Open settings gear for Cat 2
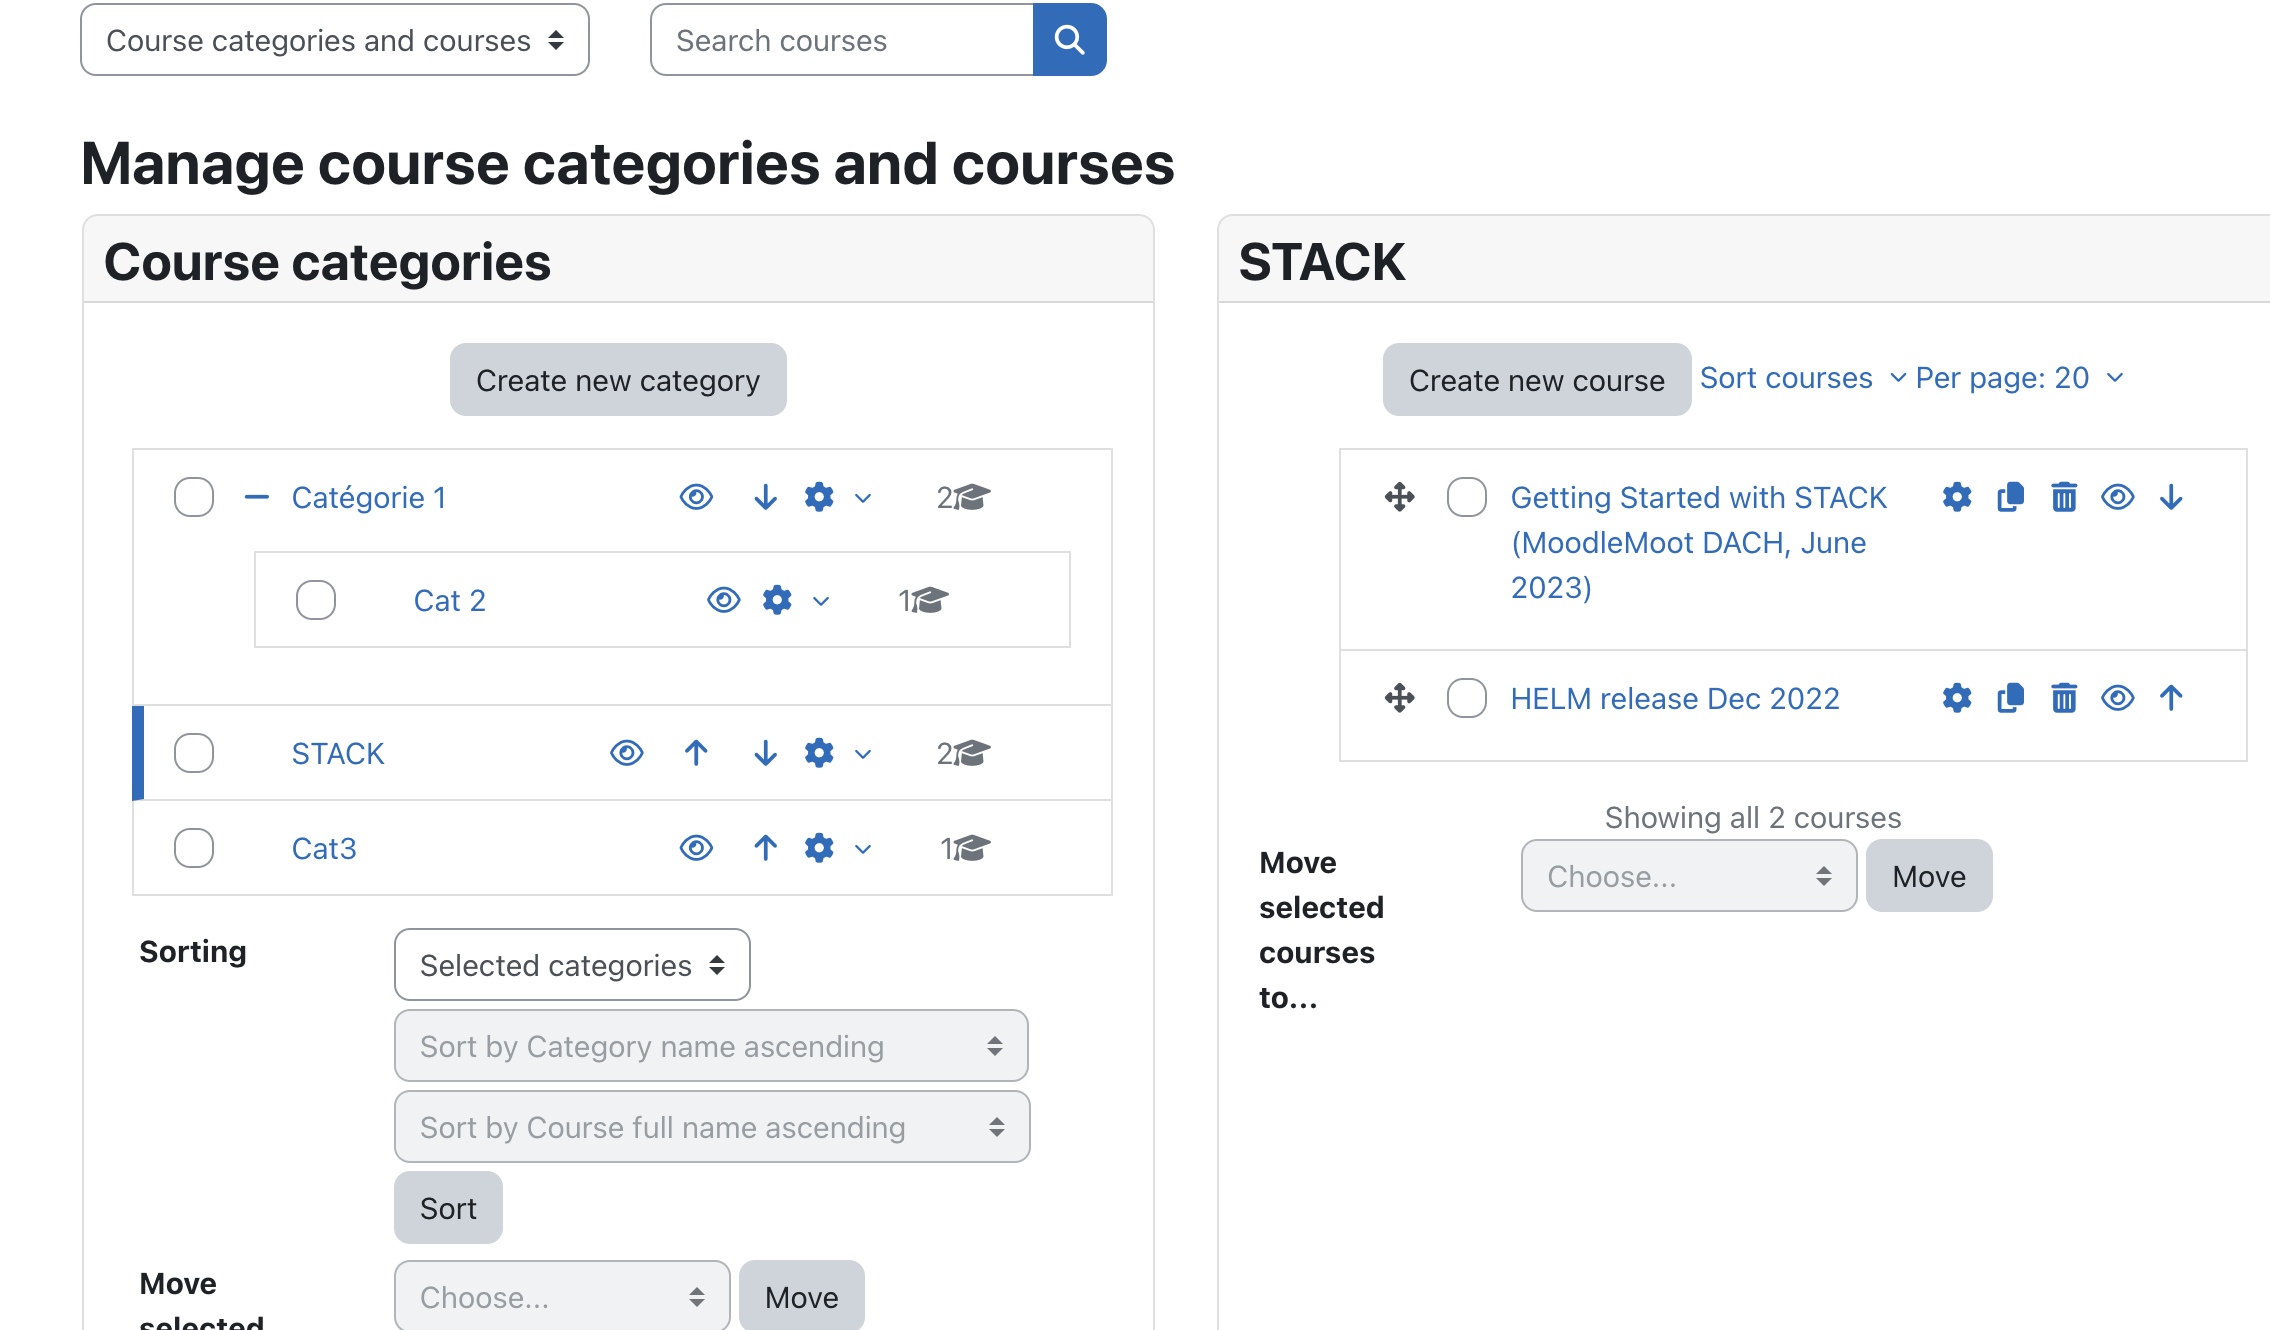 pyautogui.click(x=777, y=600)
